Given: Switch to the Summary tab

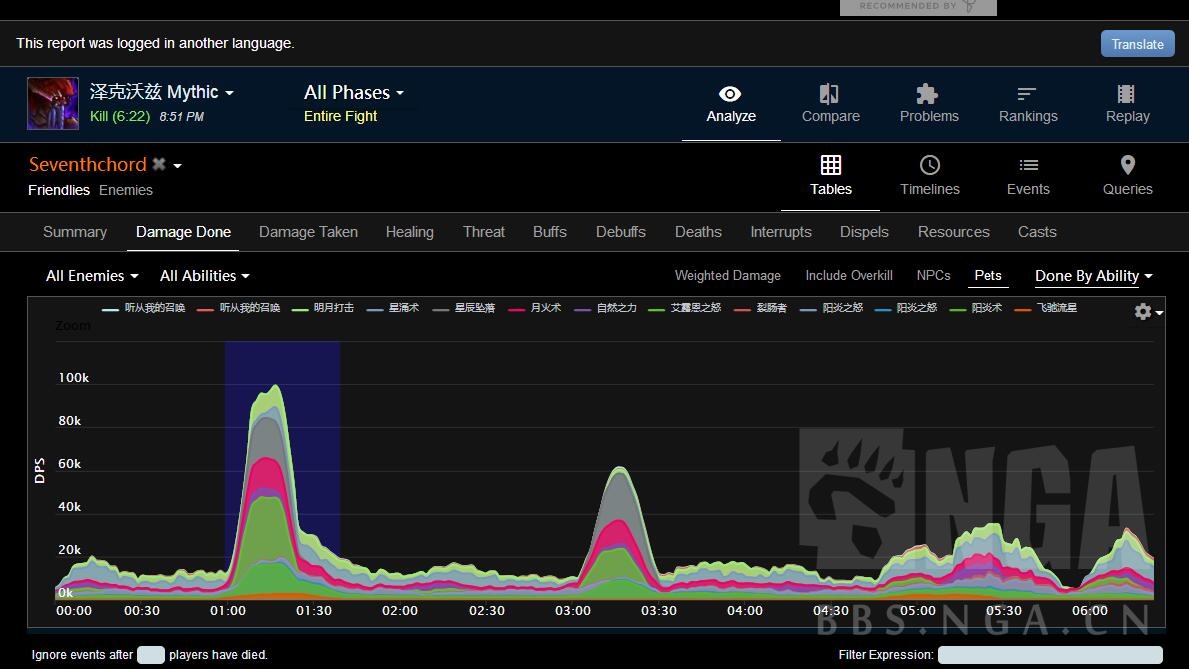Looking at the screenshot, I should pyautogui.click(x=74, y=232).
